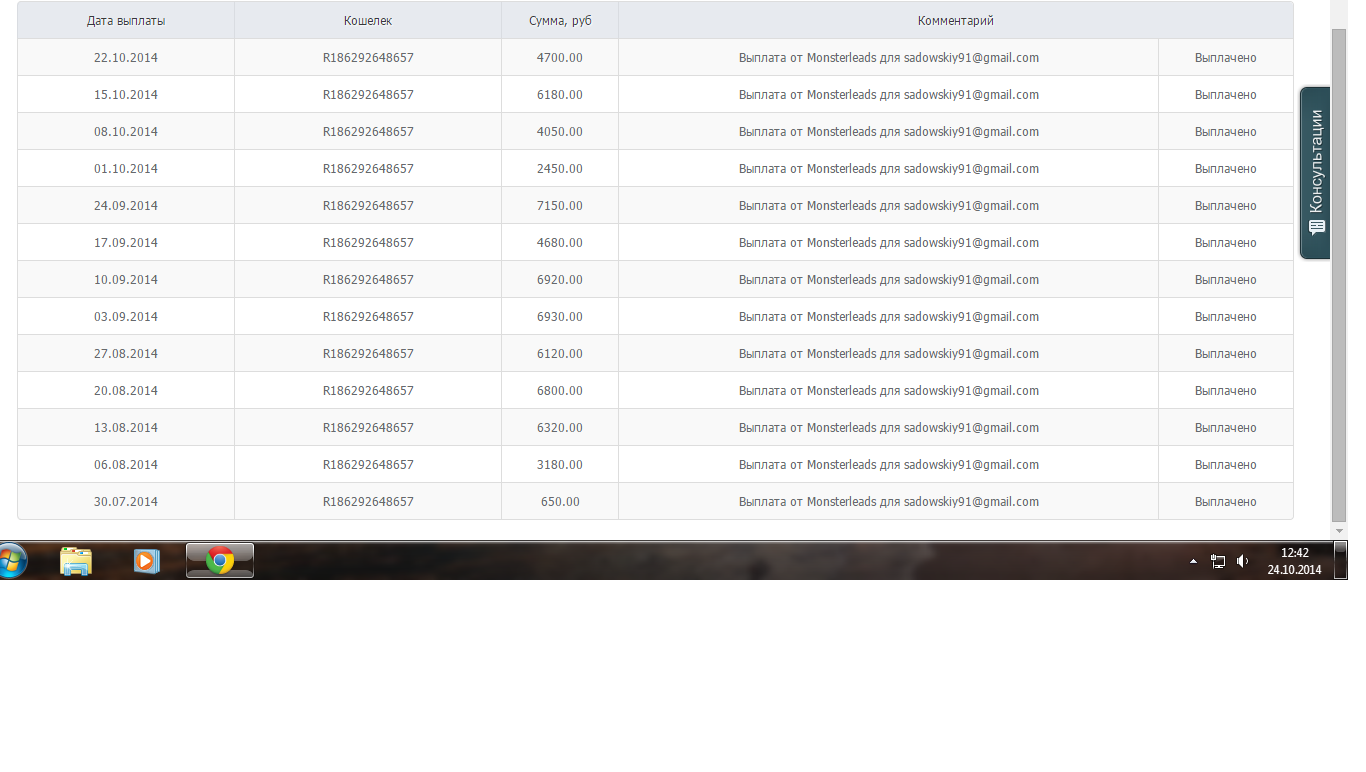
Task: Click the amount 6180.00
Action: tap(560, 95)
